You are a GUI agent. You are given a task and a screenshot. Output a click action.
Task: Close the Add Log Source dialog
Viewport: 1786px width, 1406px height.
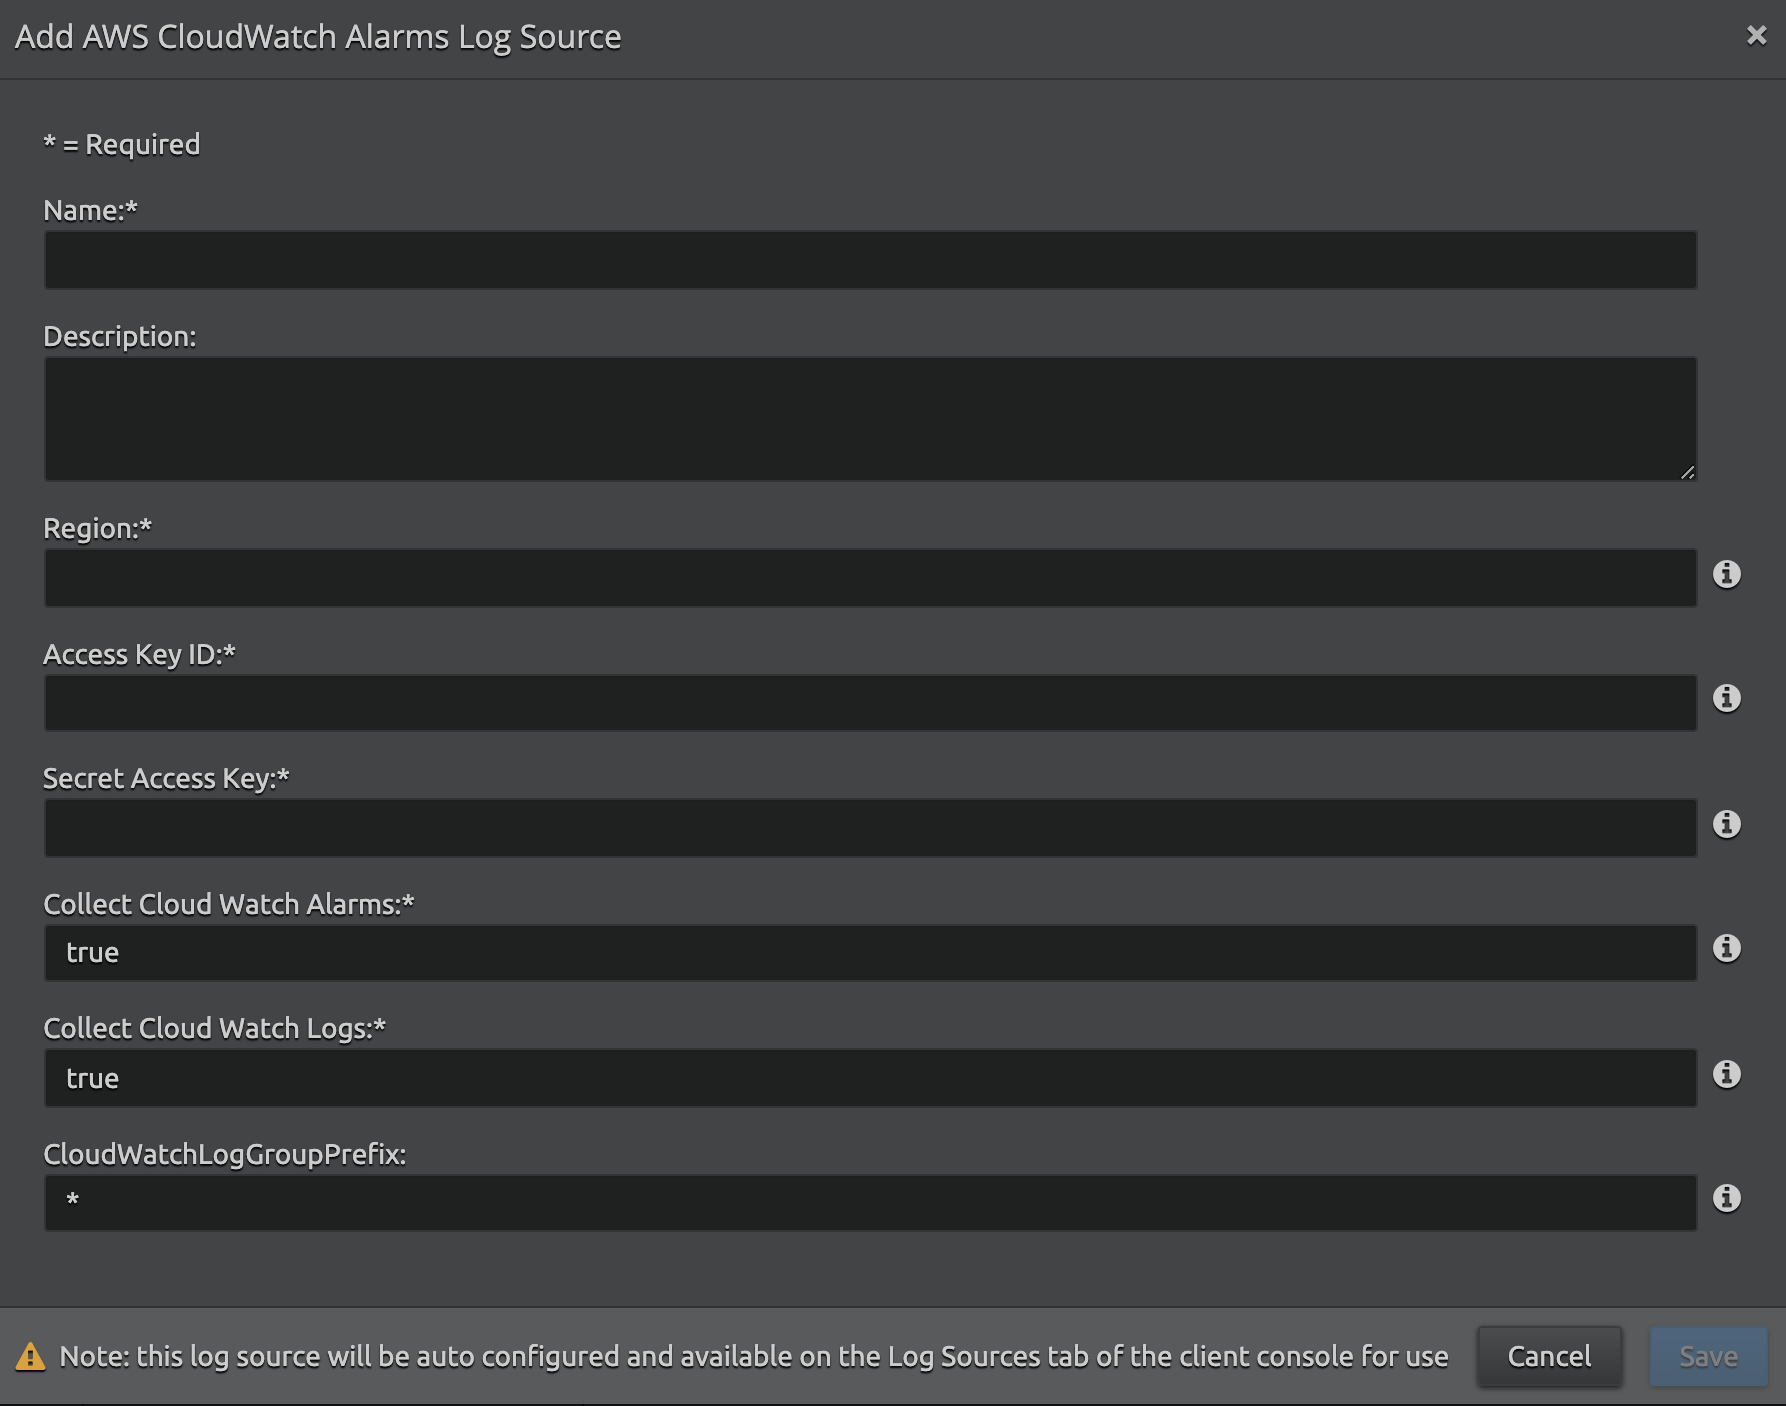(x=1756, y=36)
